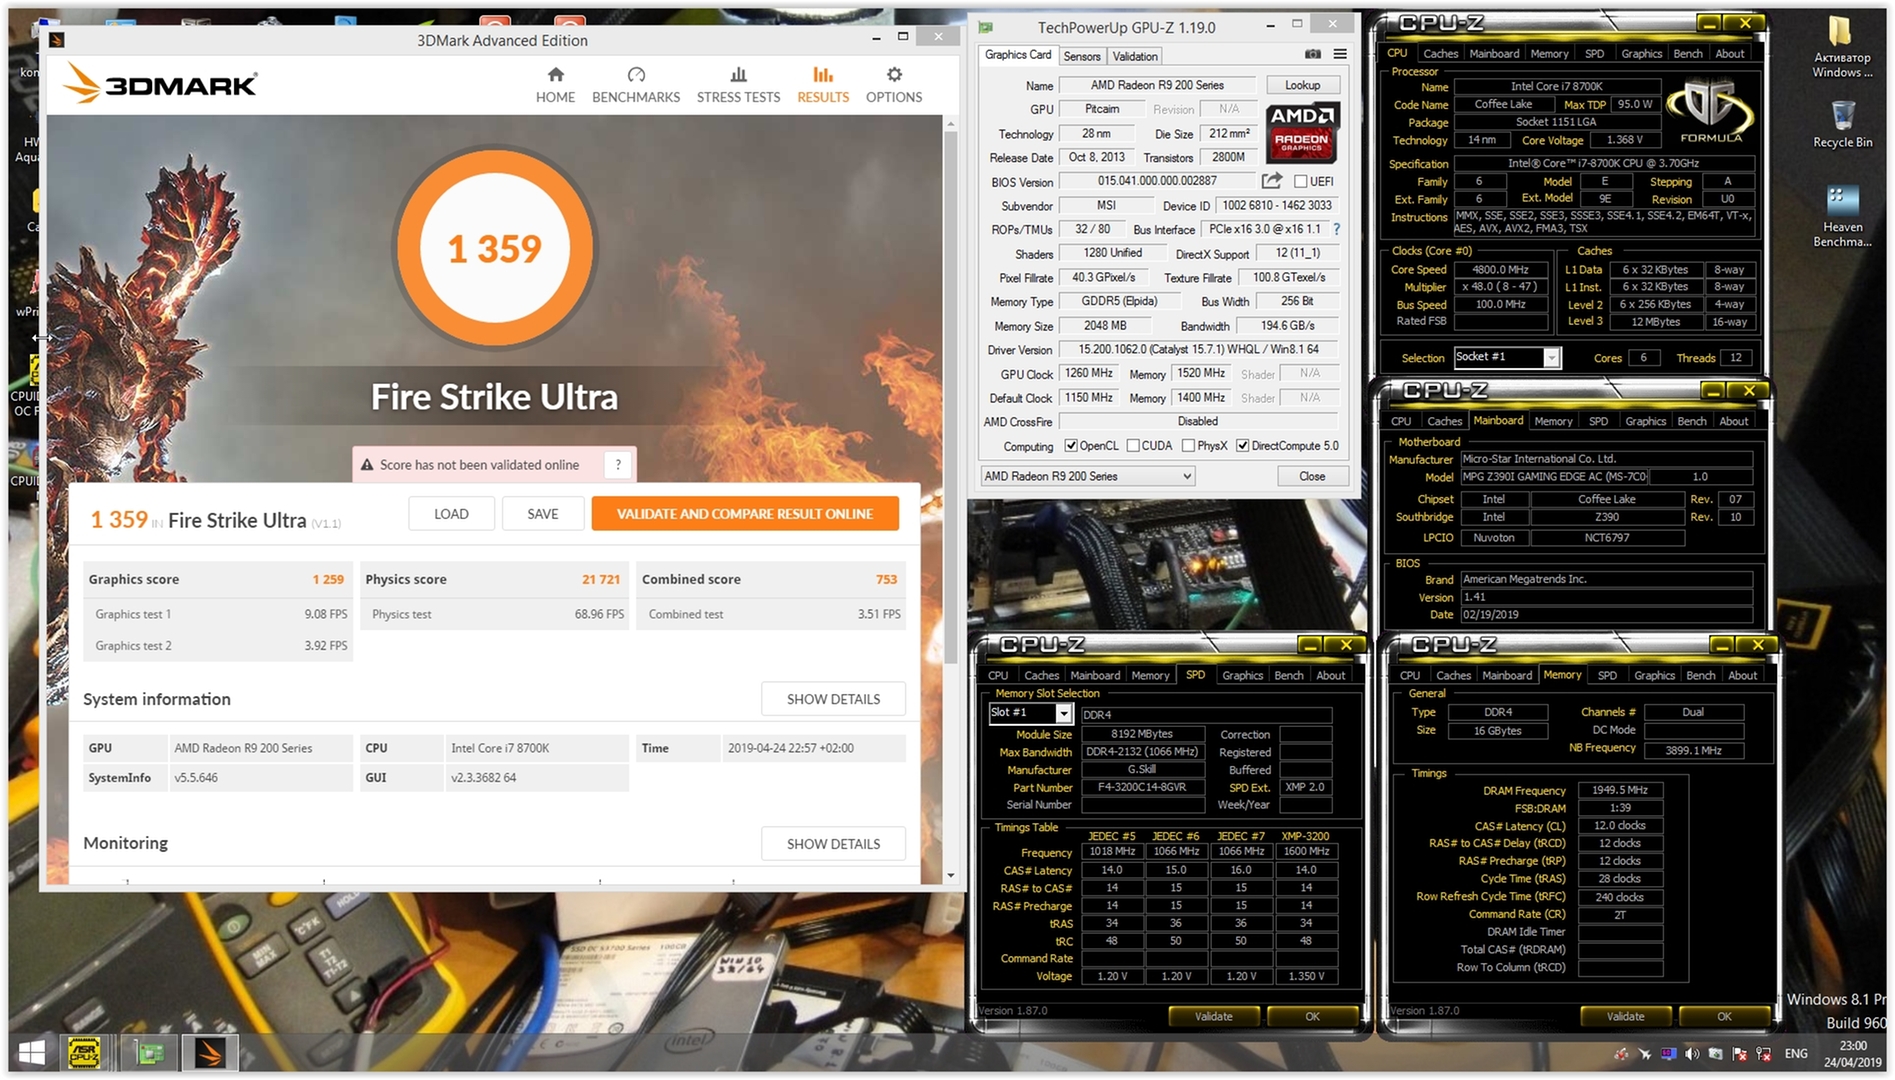The height and width of the screenshot is (1080, 1895).
Task: Select the RESULTS section in 3DMark
Action: tap(823, 85)
